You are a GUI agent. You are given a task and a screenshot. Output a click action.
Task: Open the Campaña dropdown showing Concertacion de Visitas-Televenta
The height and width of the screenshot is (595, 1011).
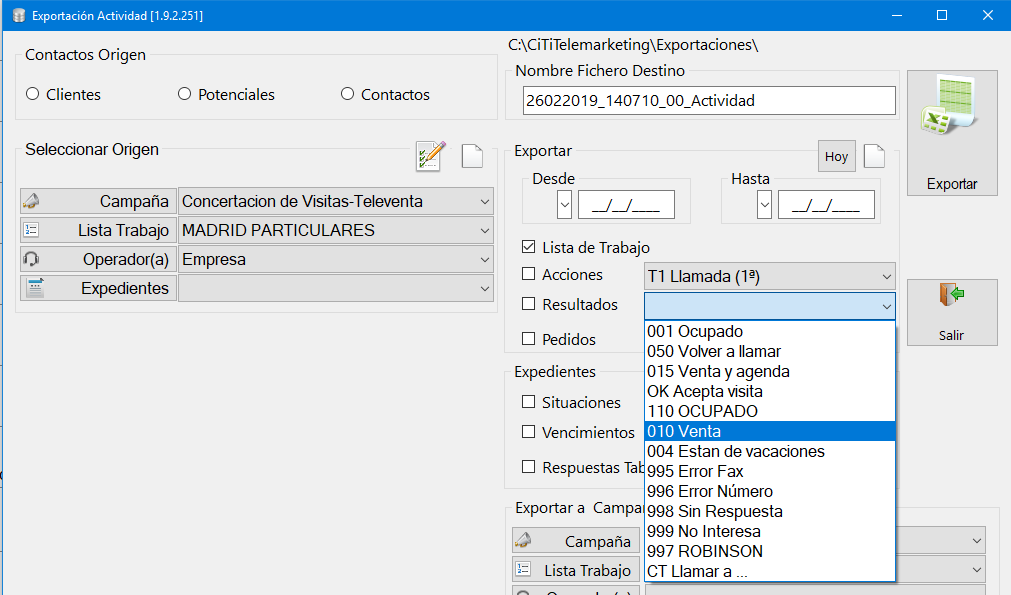336,201
